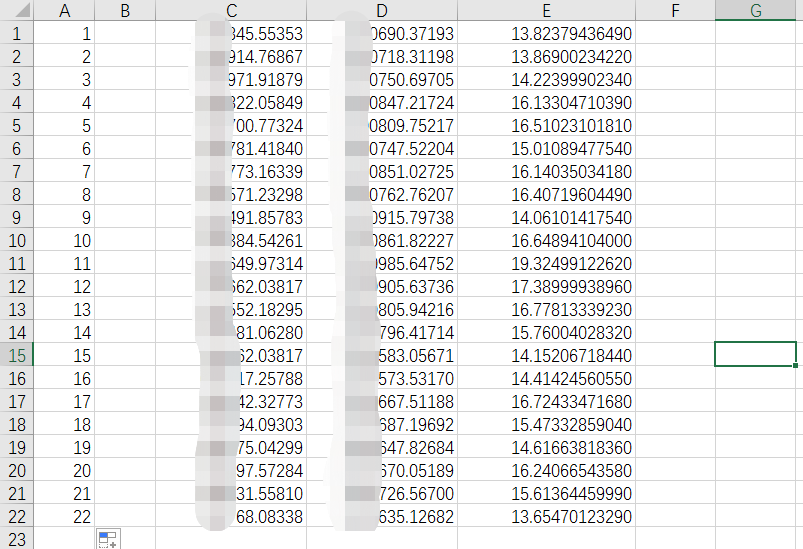This screenshot has height=549, width=803.
Task: Click the Select All corner triangle
Action: 17,11
